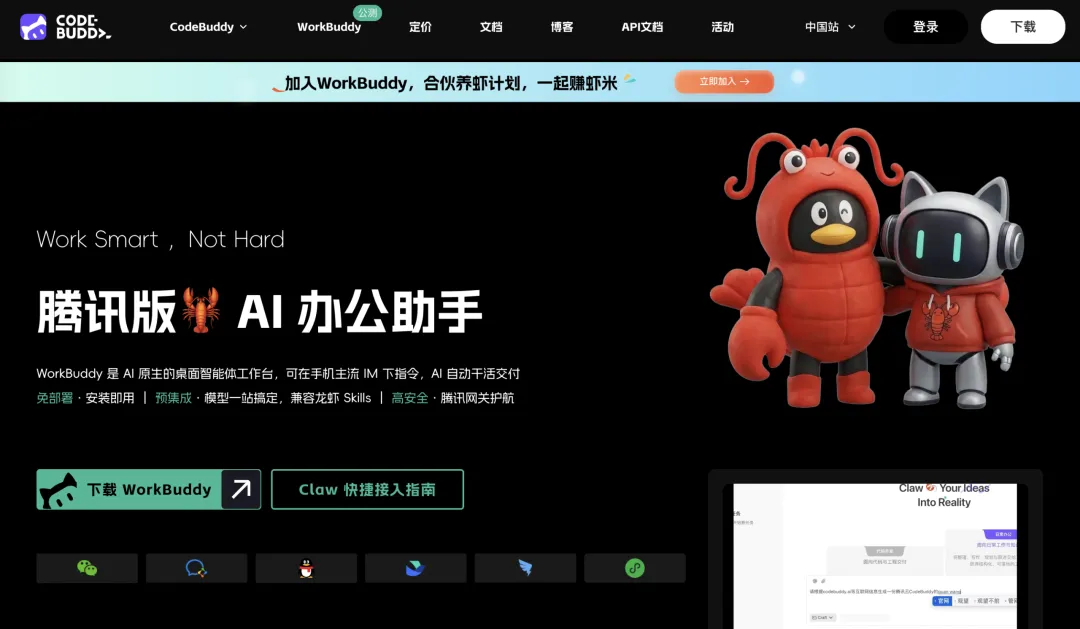Select the 活动 nav item
This screenshot has height=629, width=1080.
[x=723, y=27]
